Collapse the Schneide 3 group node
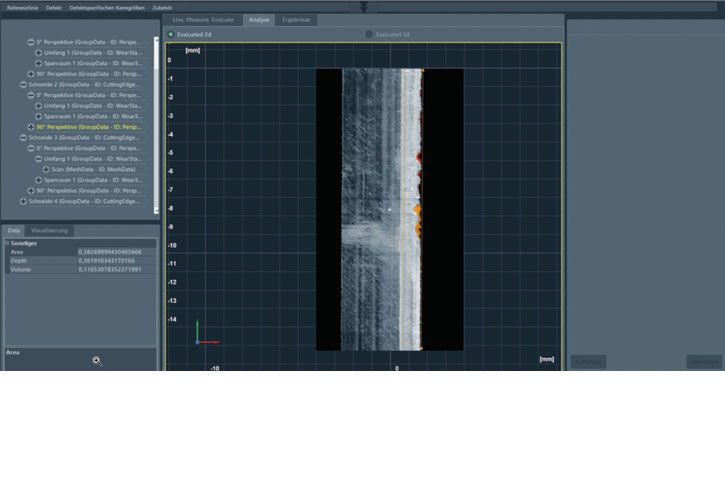Viewport: 725px width, 480px height. point(23,138)
